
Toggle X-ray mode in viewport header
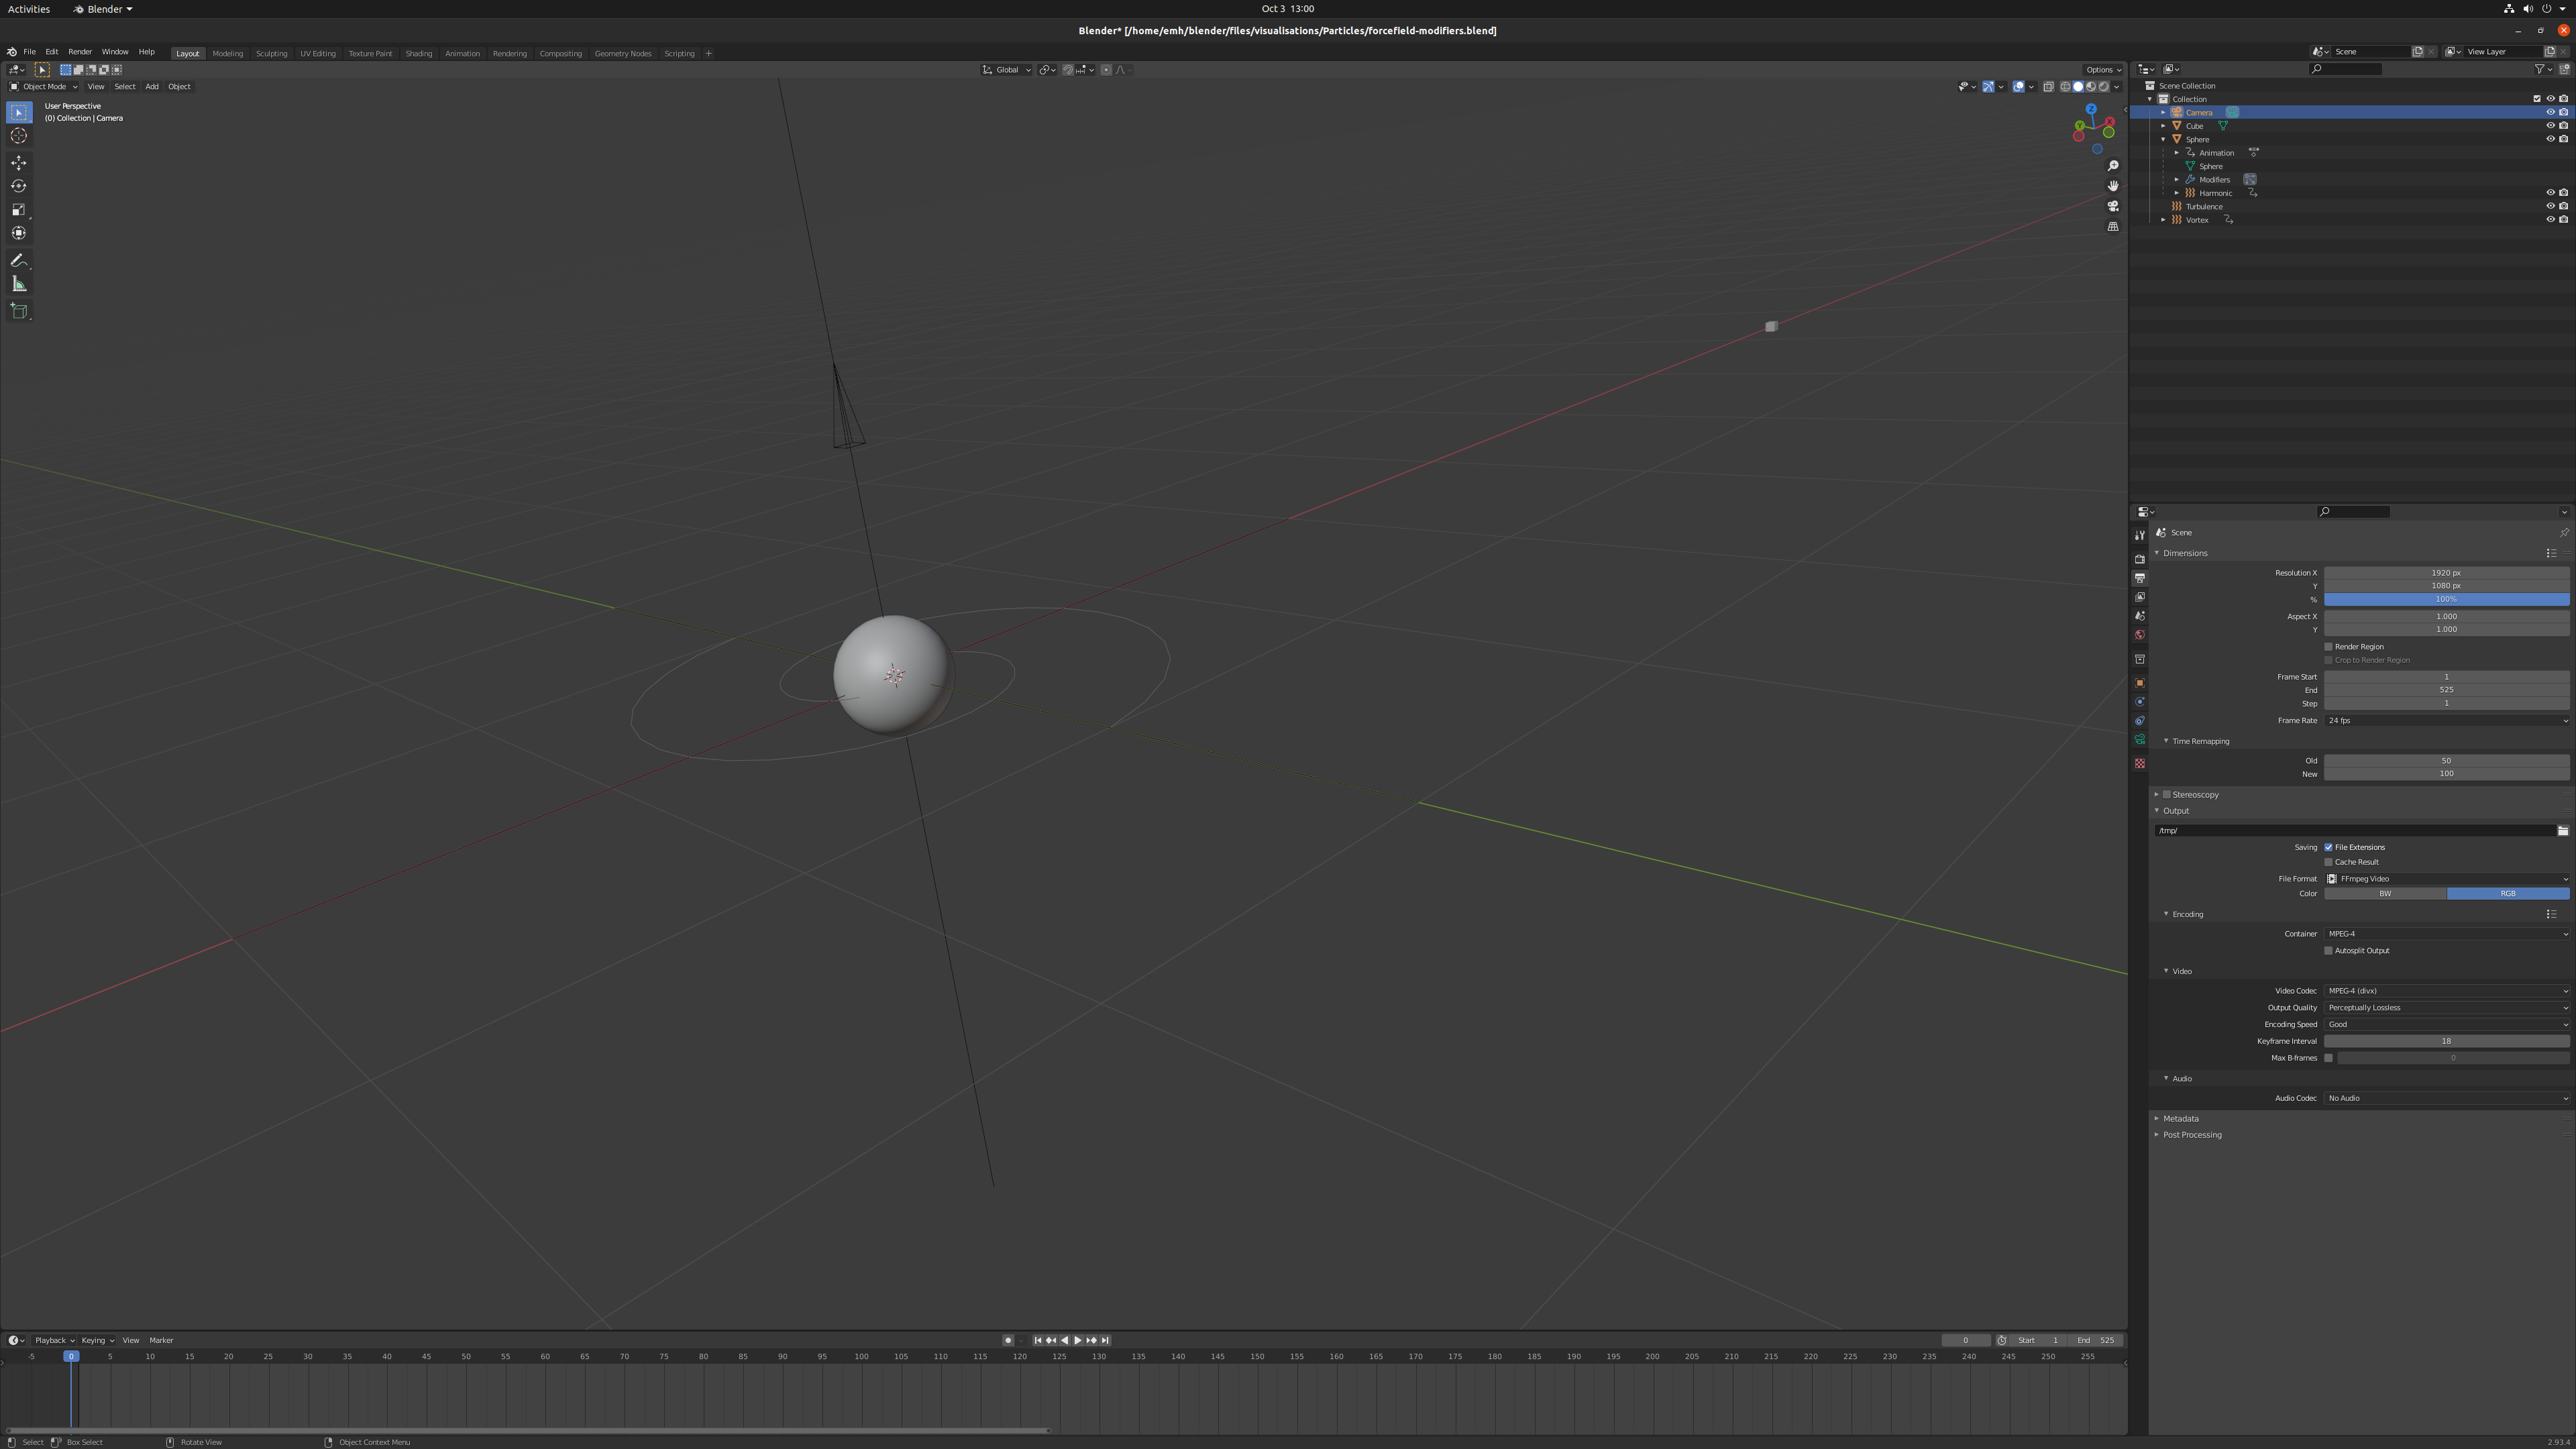2048,87
